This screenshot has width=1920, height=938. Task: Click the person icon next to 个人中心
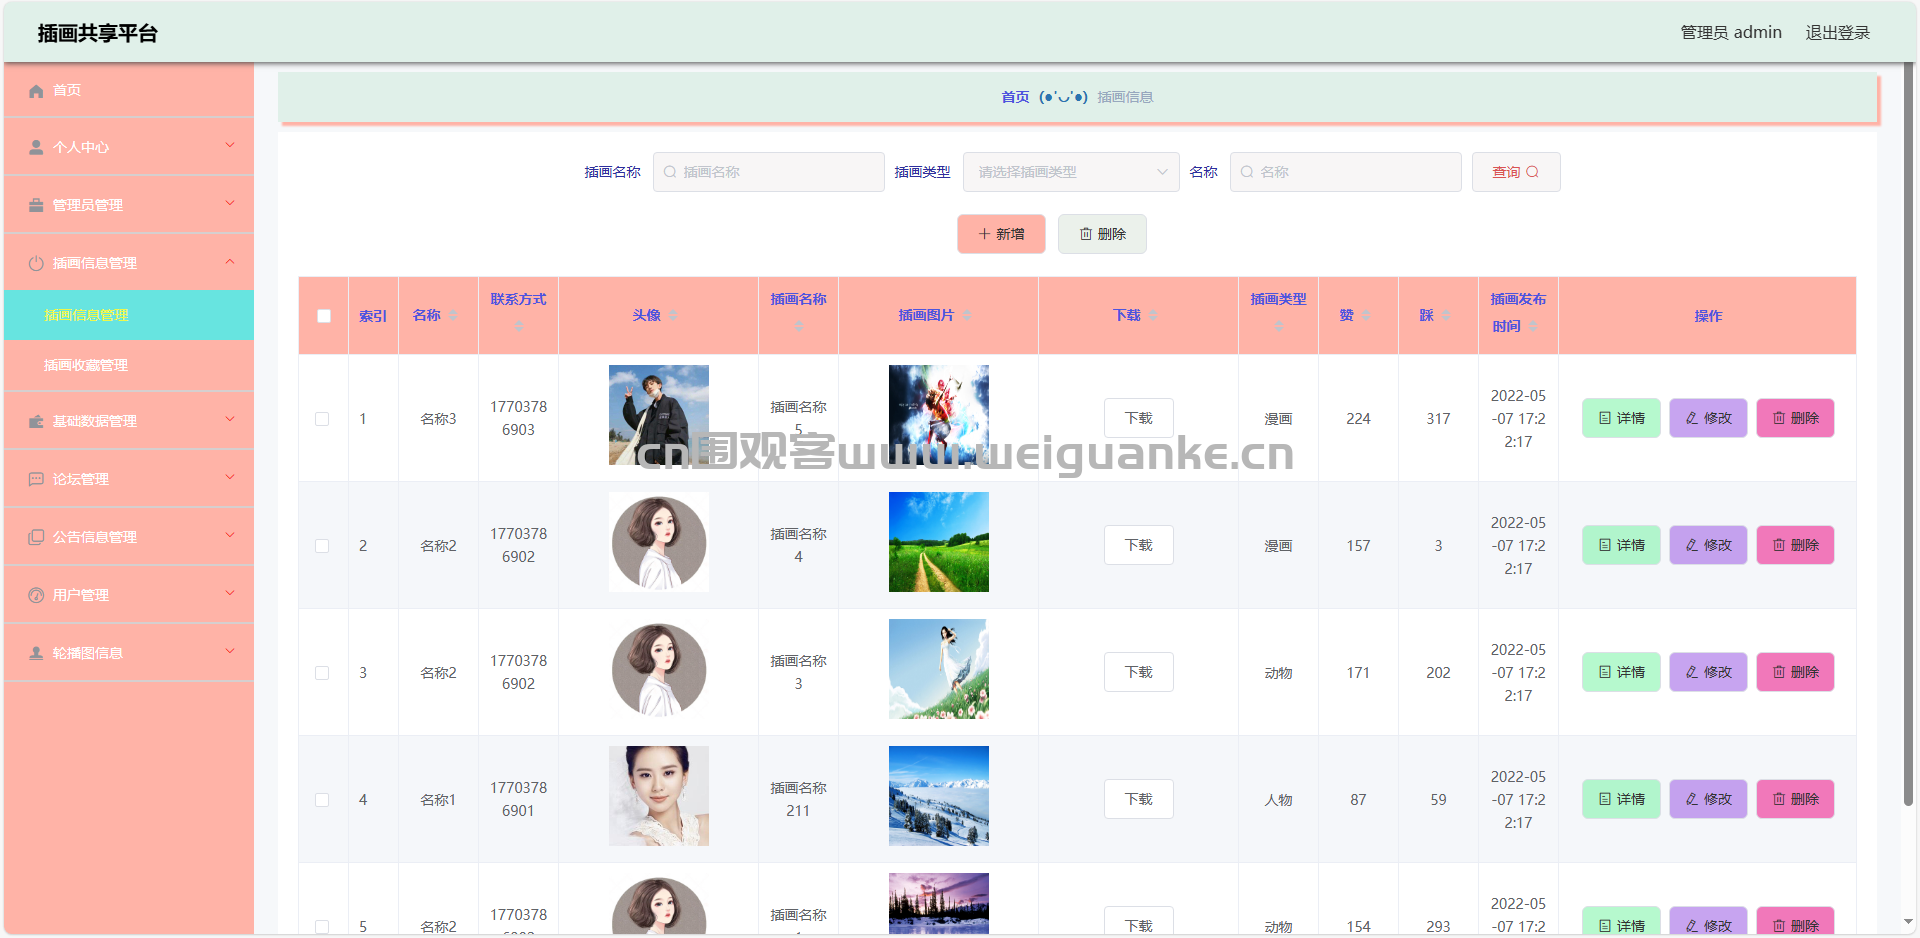36,148
